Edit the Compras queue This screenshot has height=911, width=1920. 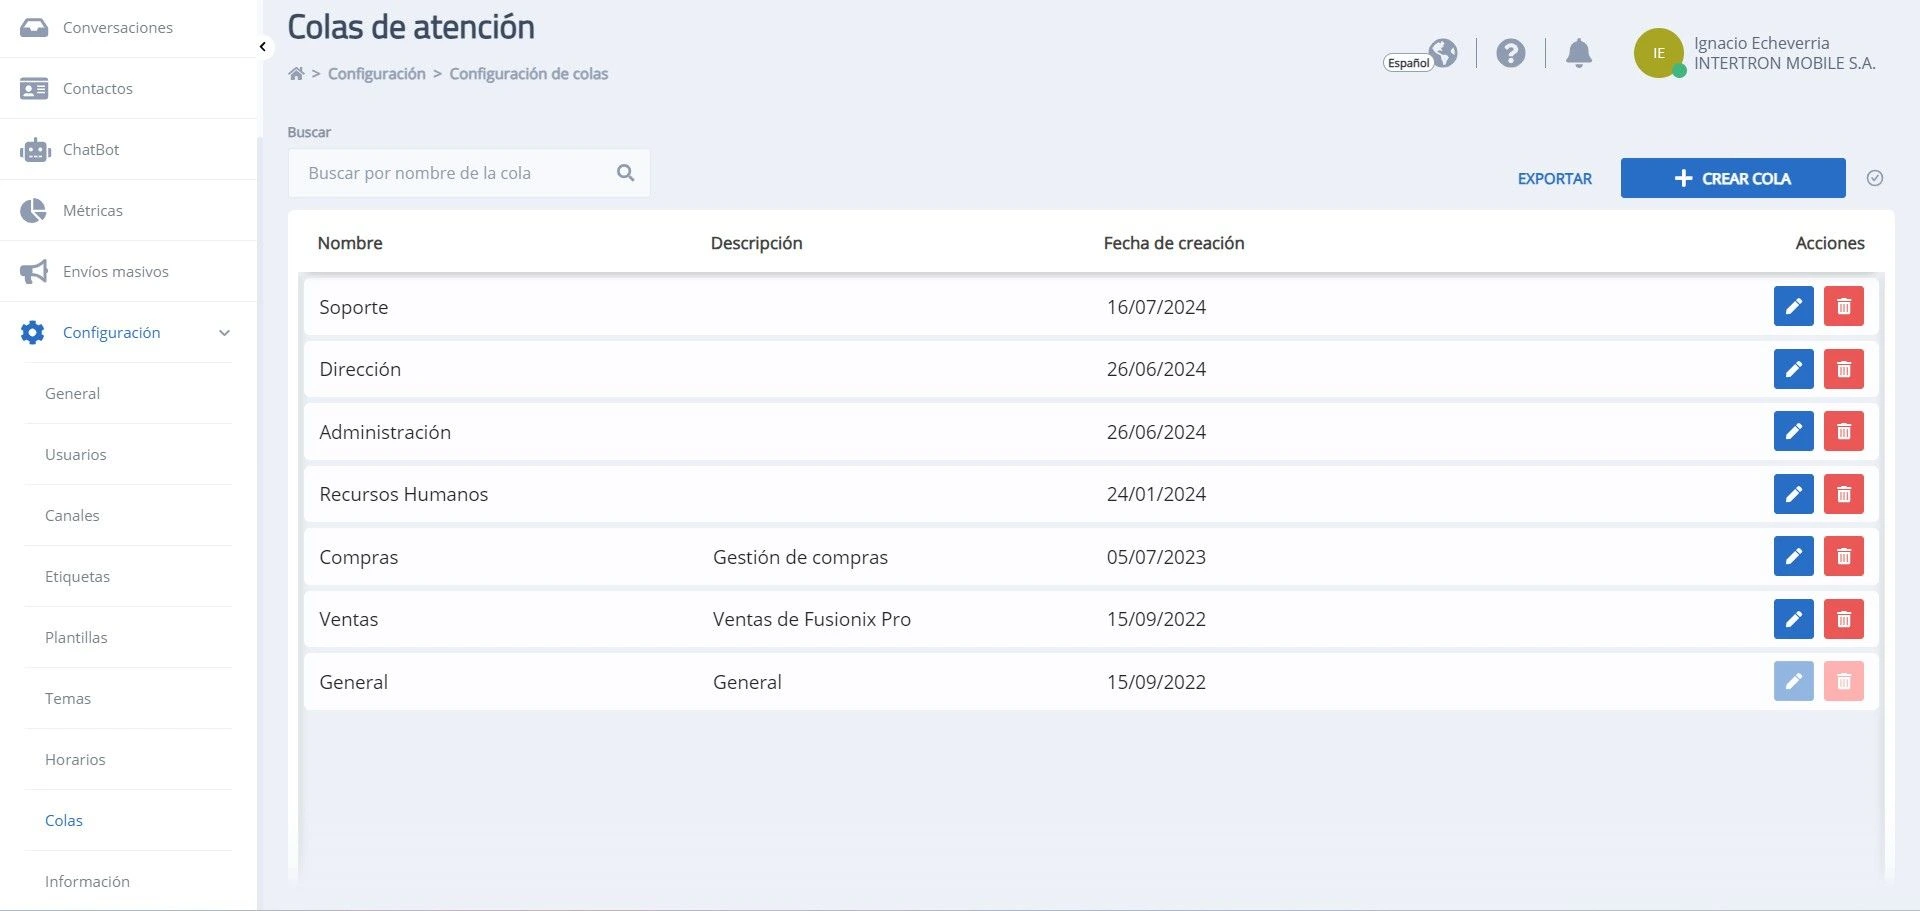pos(1793,557)
